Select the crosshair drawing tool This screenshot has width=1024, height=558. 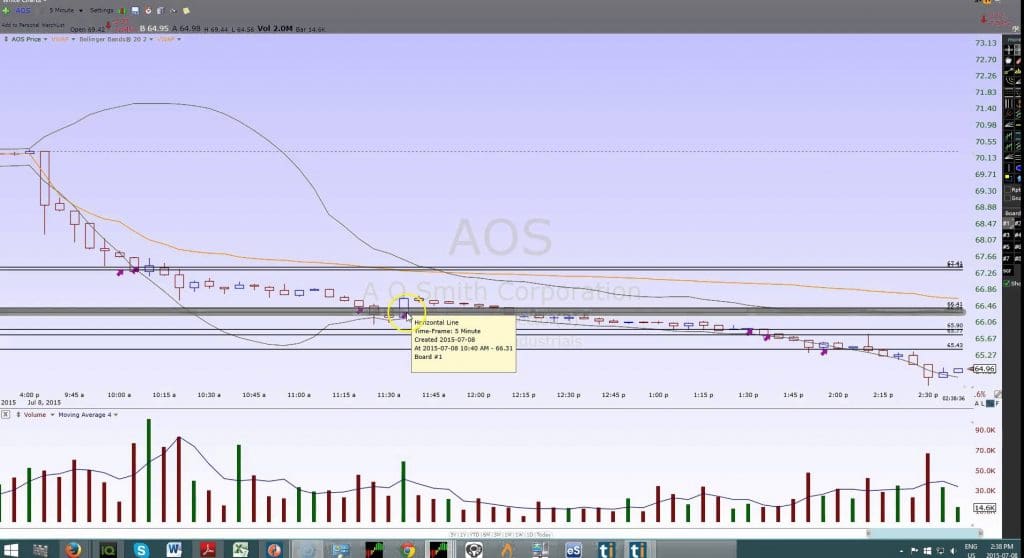(1008, 50)
